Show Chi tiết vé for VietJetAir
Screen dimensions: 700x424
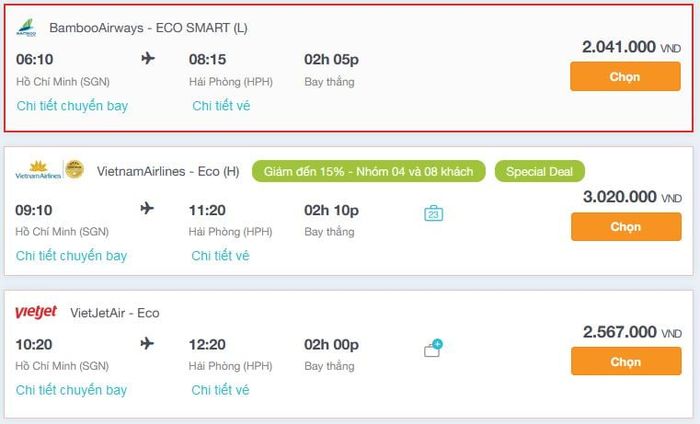pyautogui.click(x=220, y=390)
